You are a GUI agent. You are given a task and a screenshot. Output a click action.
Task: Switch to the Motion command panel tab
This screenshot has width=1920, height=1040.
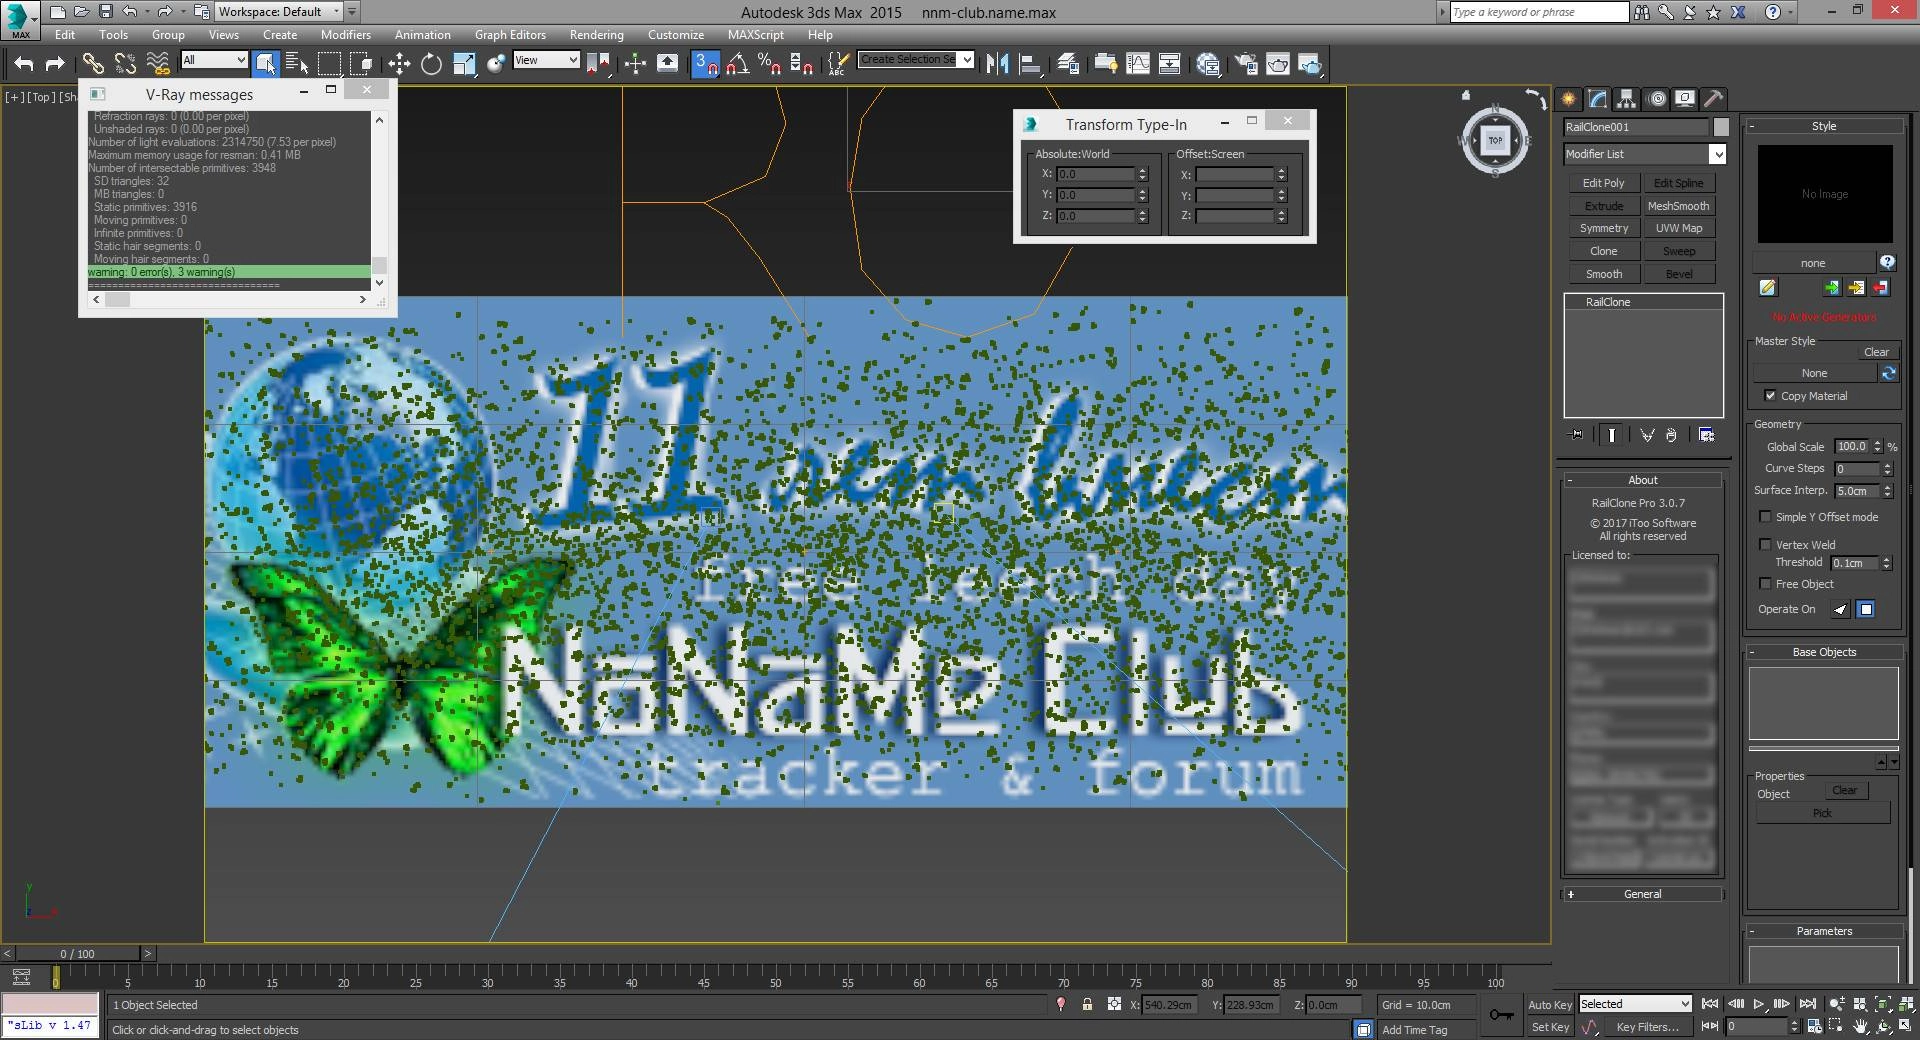[1657, 99]
